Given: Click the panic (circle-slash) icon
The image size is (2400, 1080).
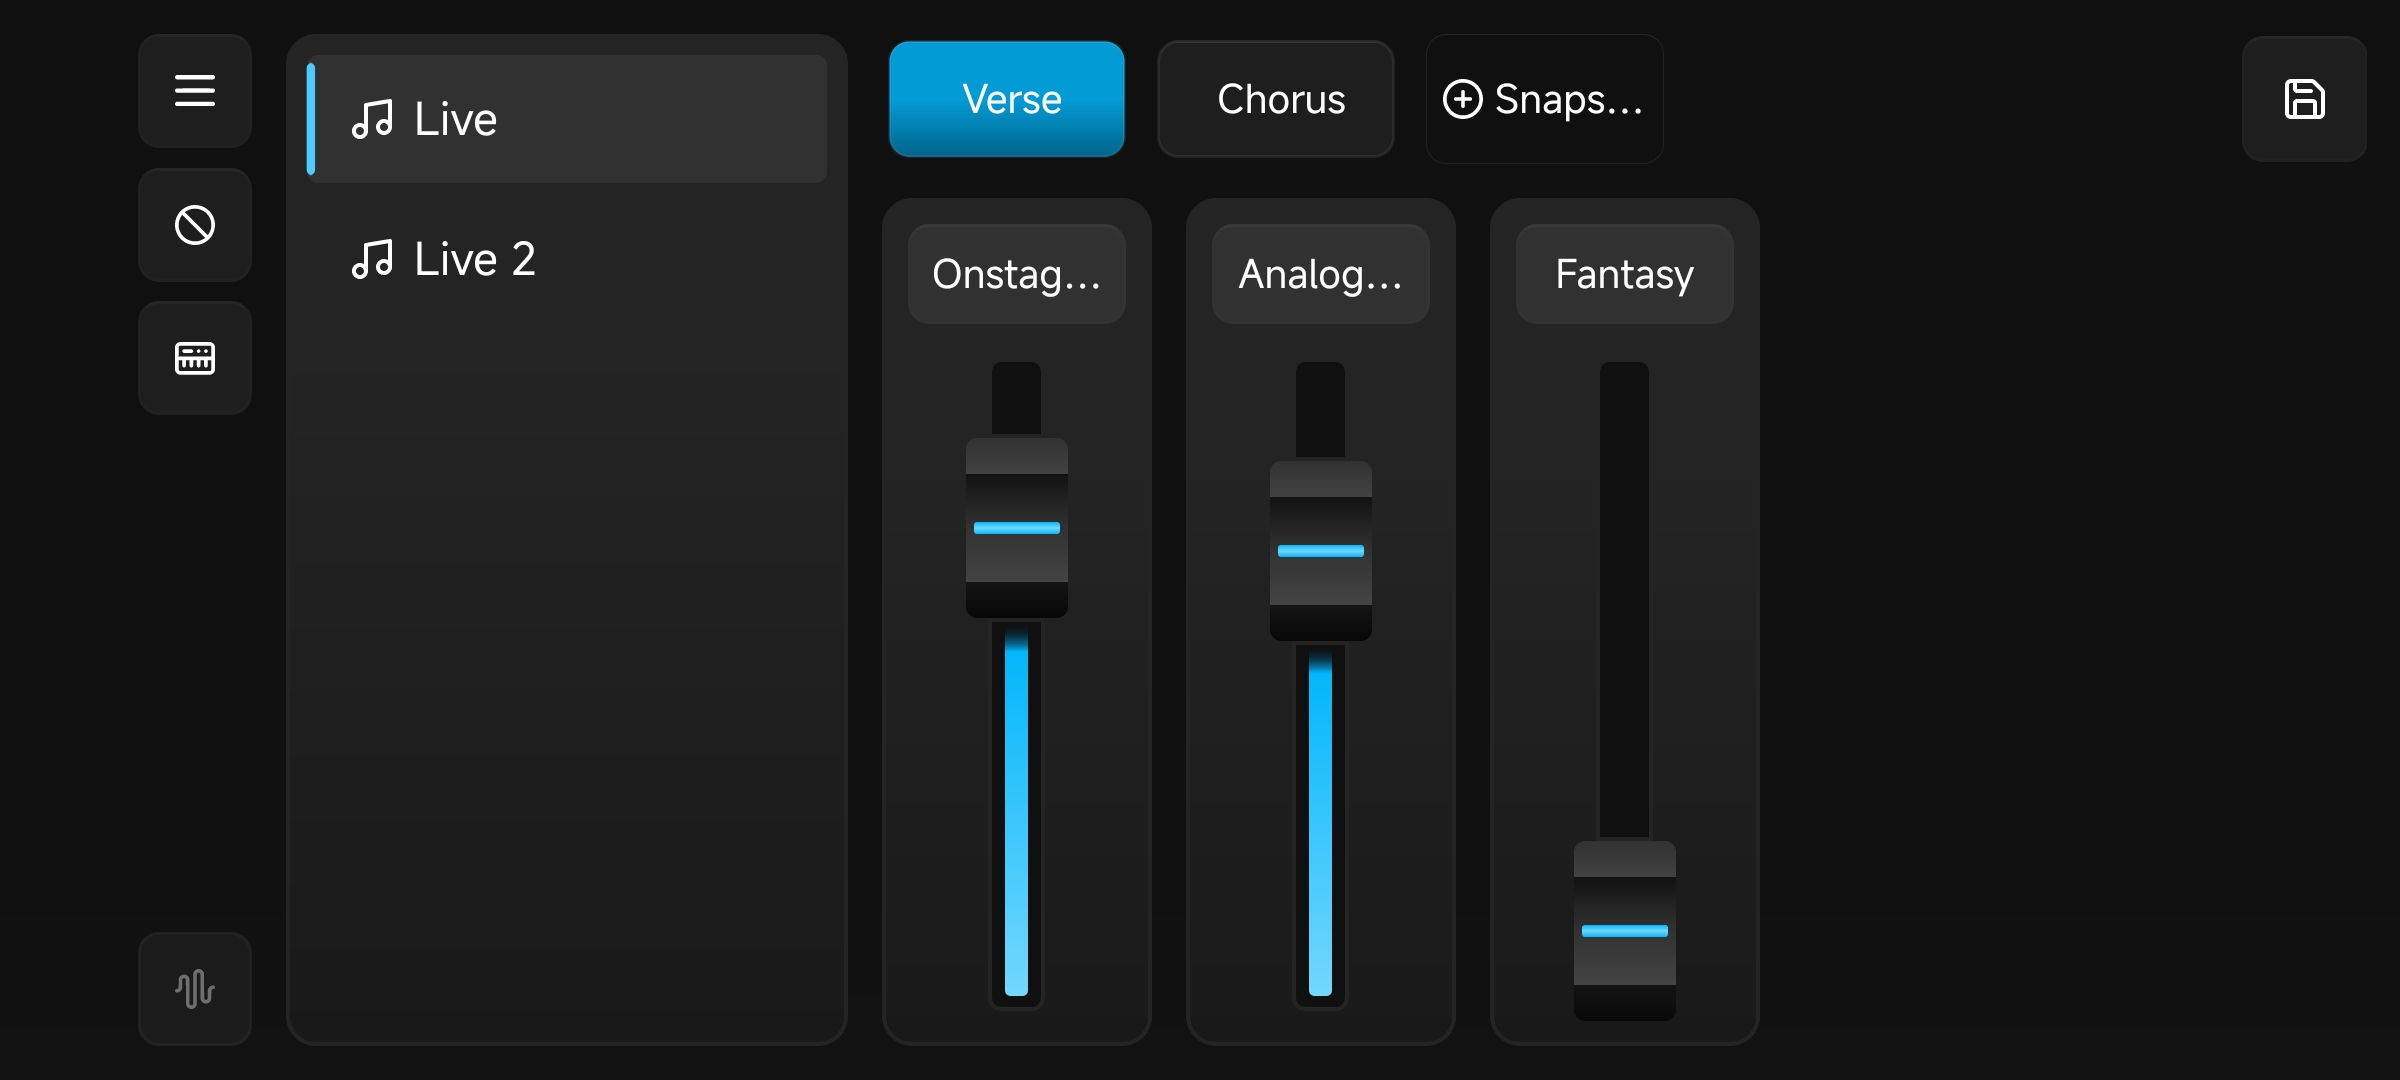Looking at the screenshot, I should click(195, 225).
